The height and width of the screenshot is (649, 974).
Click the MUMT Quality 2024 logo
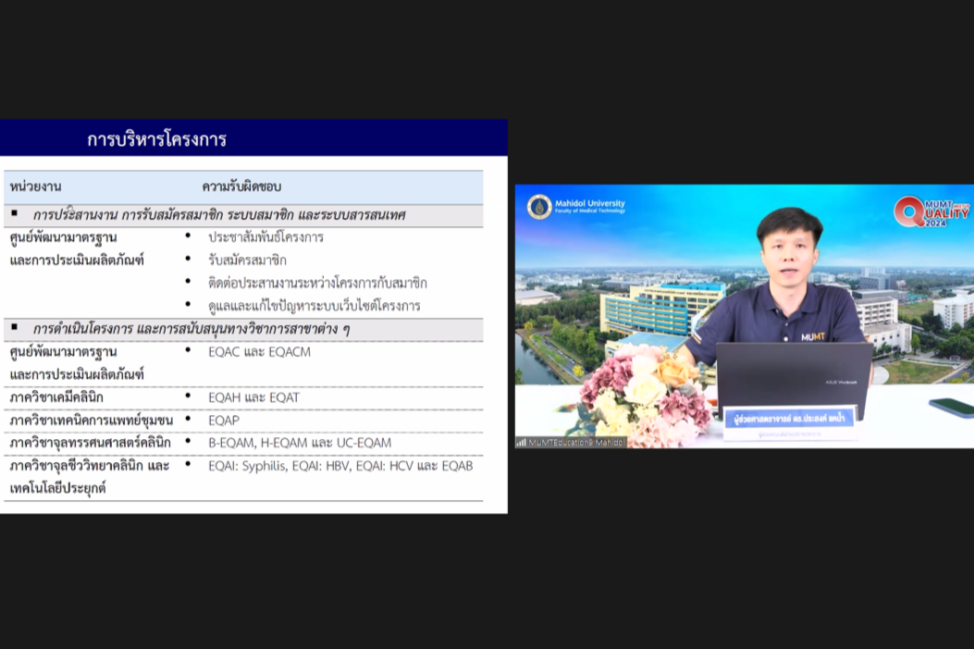point(932,212)
